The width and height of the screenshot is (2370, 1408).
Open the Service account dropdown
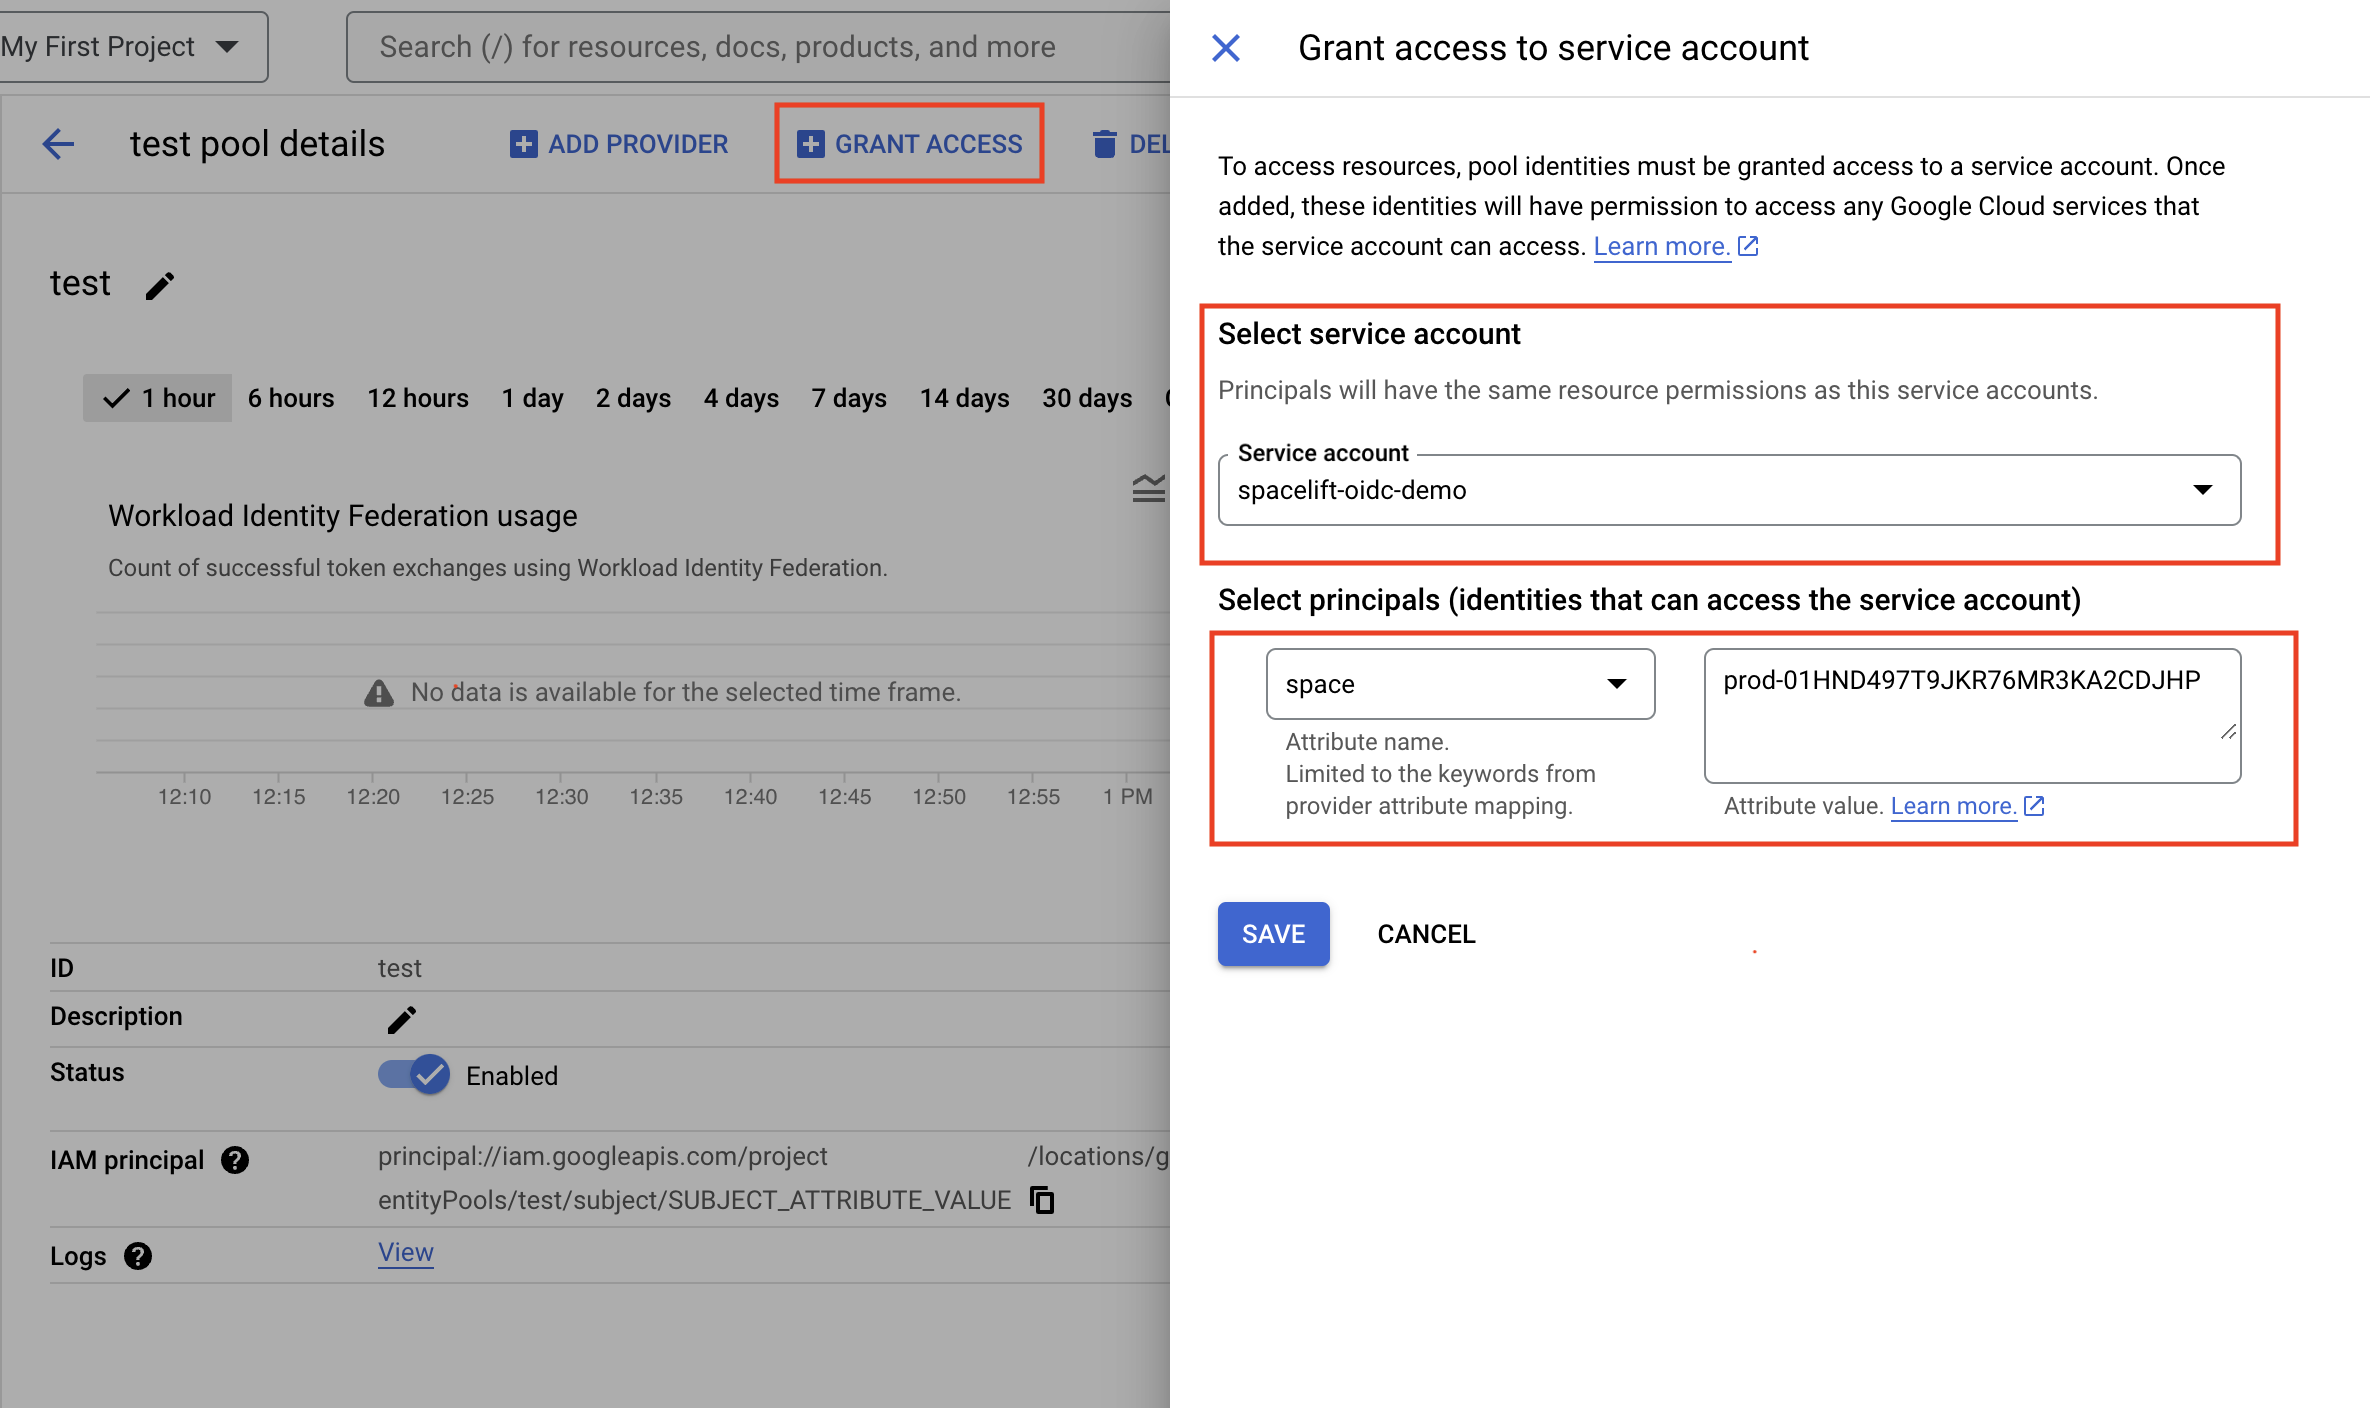(2204, 490)
